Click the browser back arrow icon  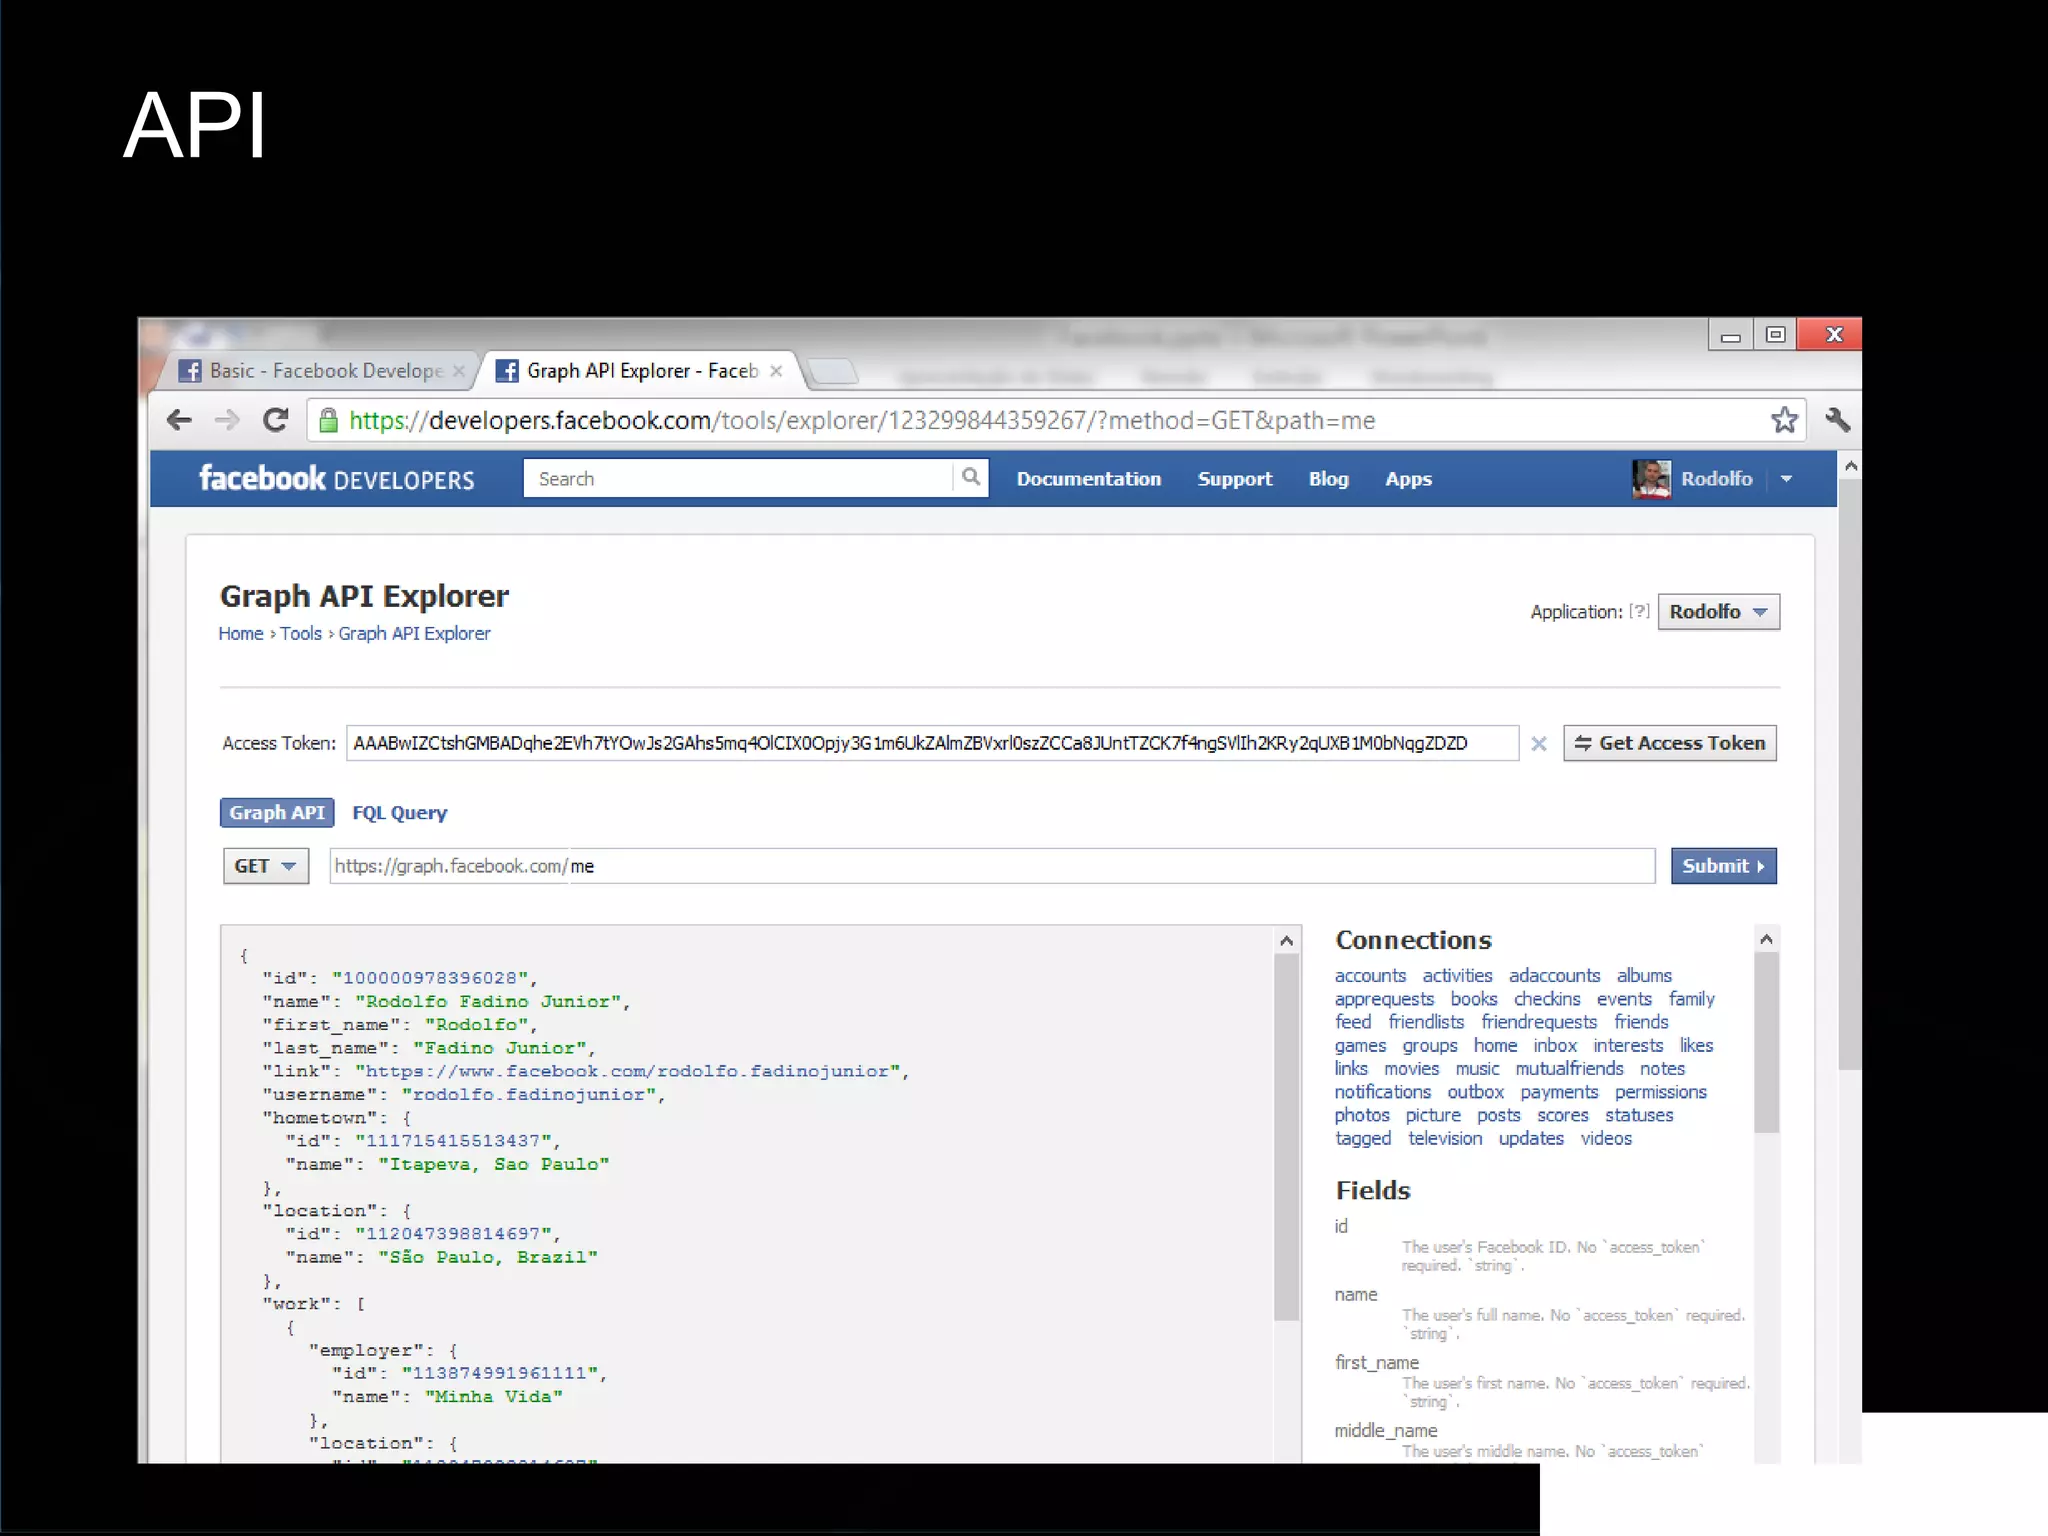(x=180, y=420)
